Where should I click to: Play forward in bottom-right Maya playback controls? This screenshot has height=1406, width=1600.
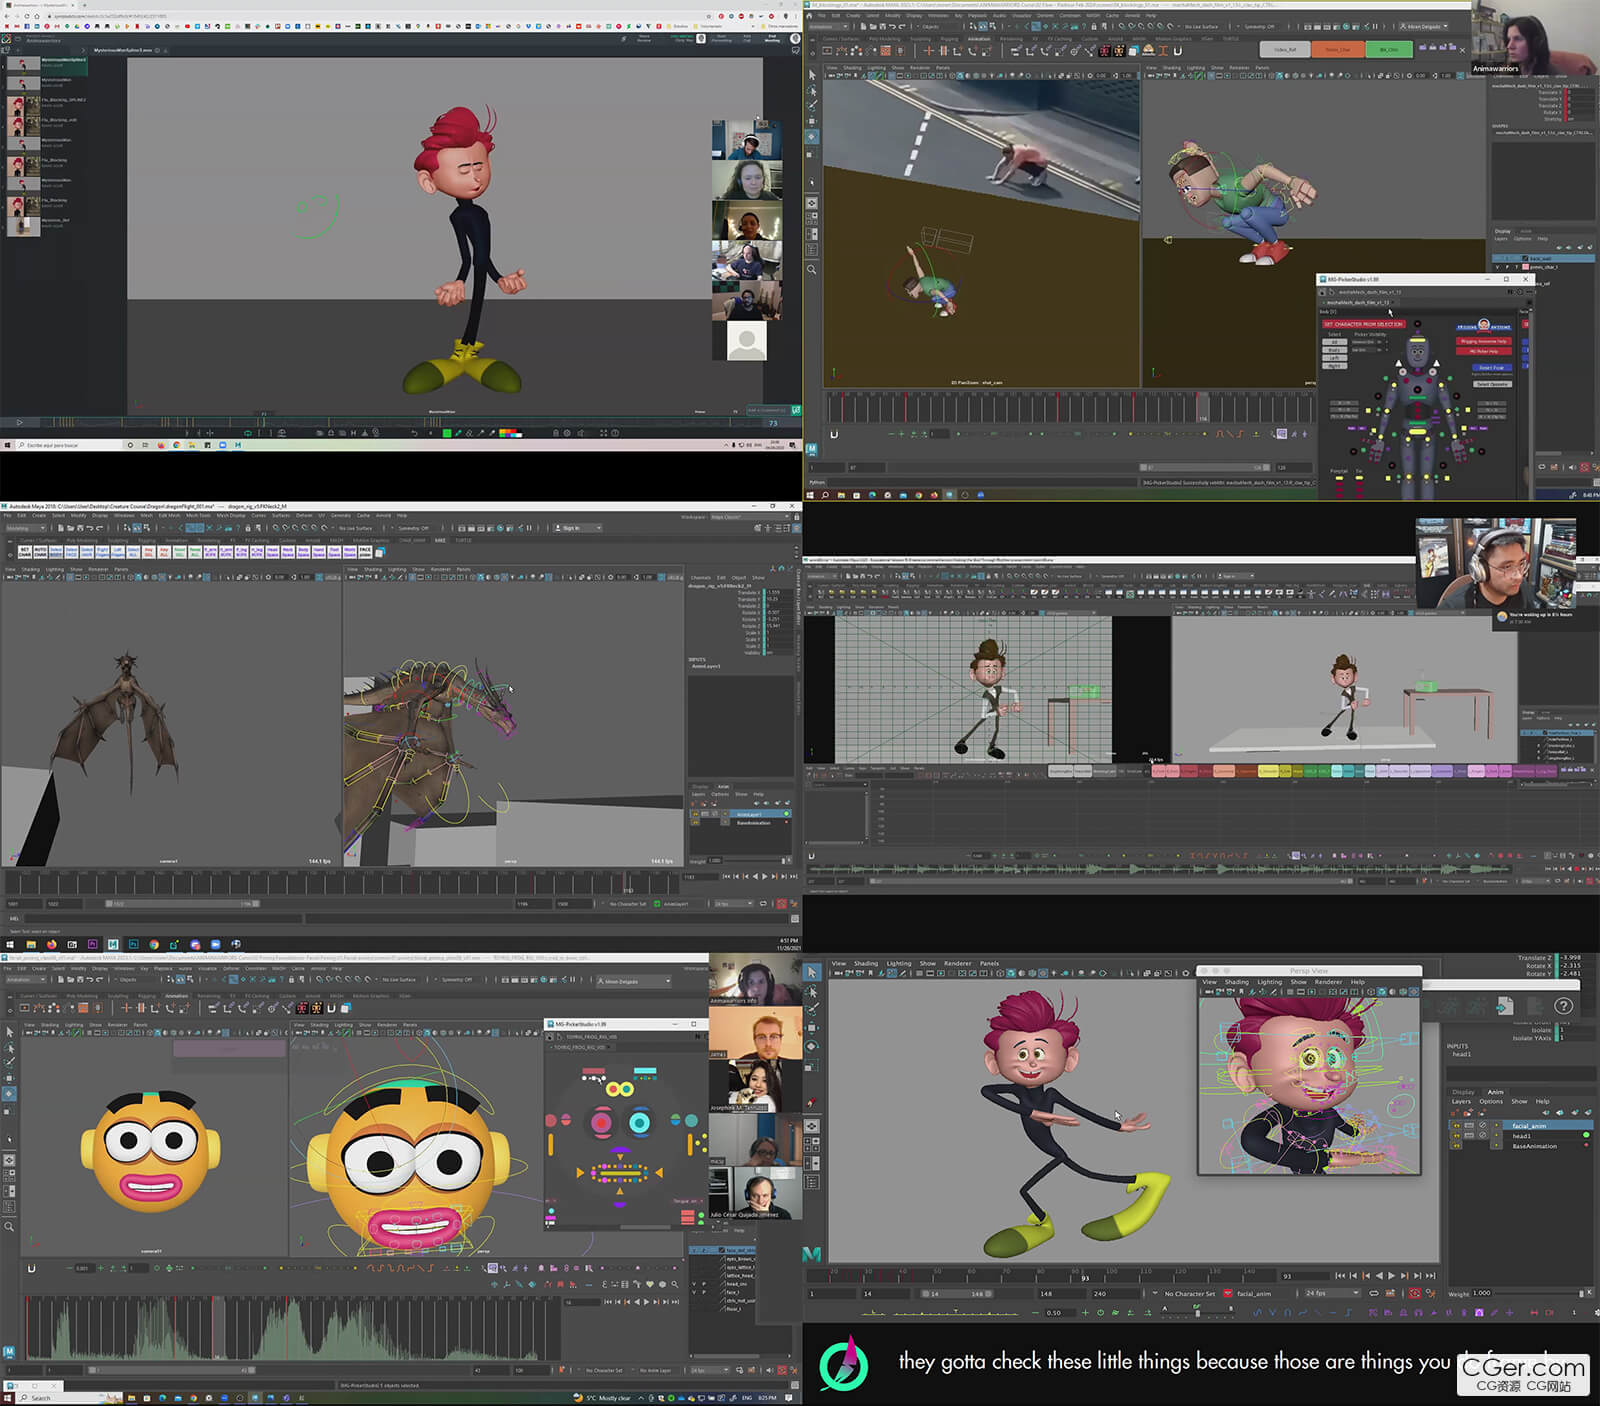click(1391, 1276)
